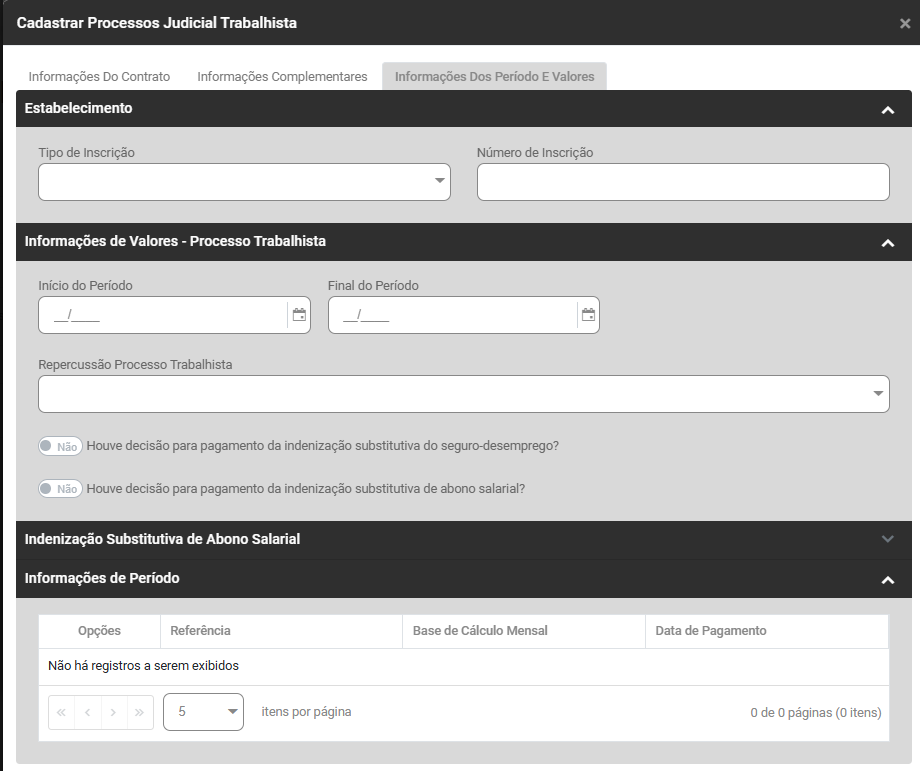Expand Indenização Substitutiva de Abono Salarial section

pyautogui.click(x=887, y=539)
